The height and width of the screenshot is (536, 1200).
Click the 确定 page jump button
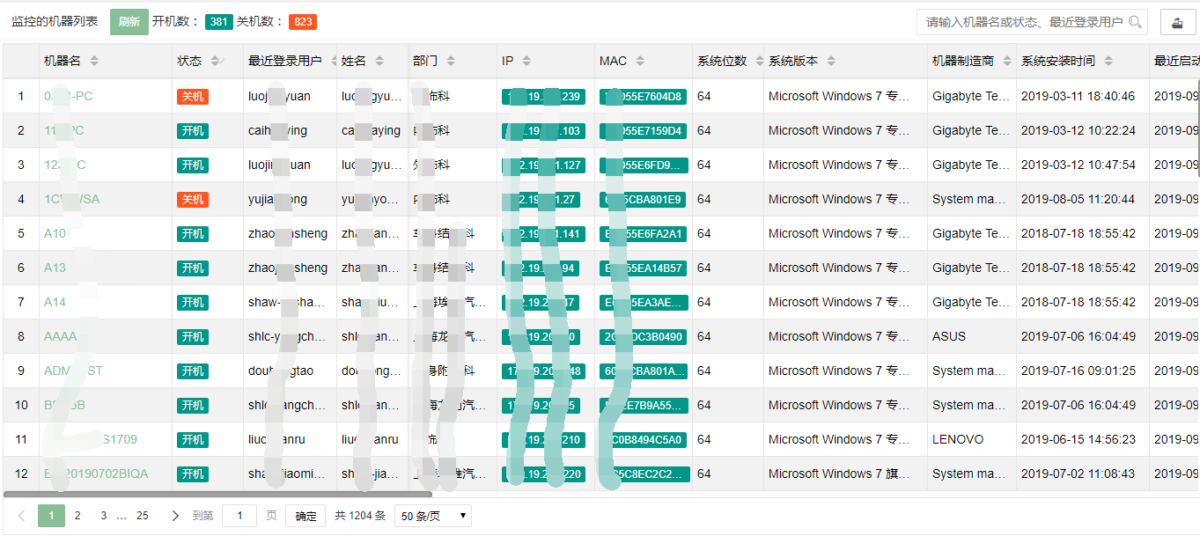(x=306, y=516)
